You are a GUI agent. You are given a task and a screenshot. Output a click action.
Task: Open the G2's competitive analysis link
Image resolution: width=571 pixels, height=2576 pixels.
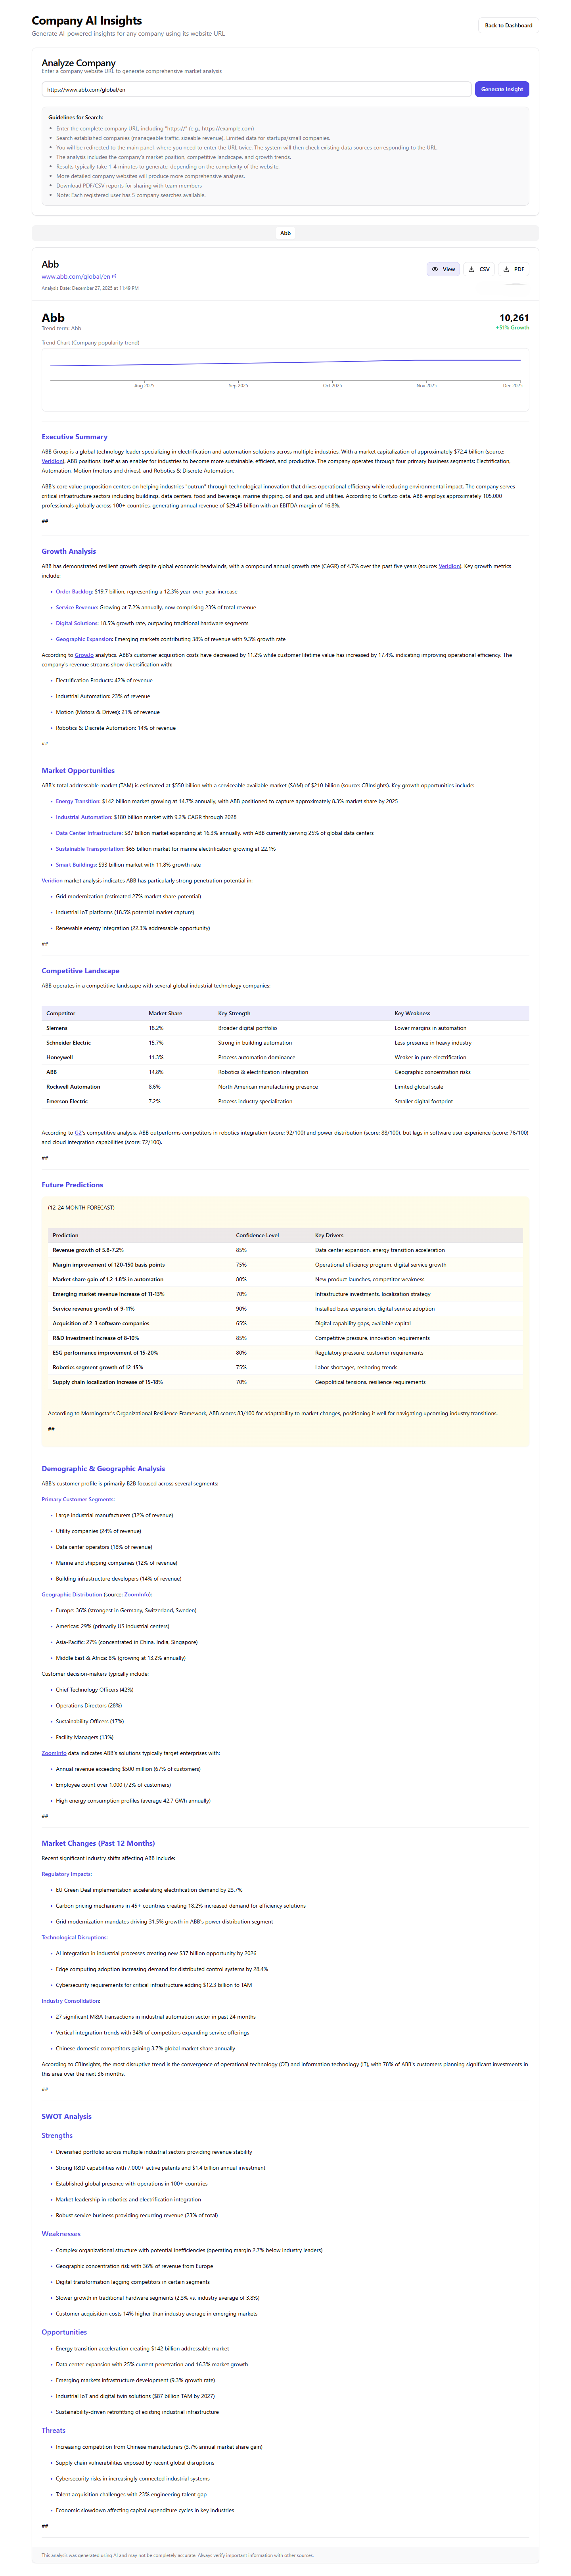pos(79,1133)
